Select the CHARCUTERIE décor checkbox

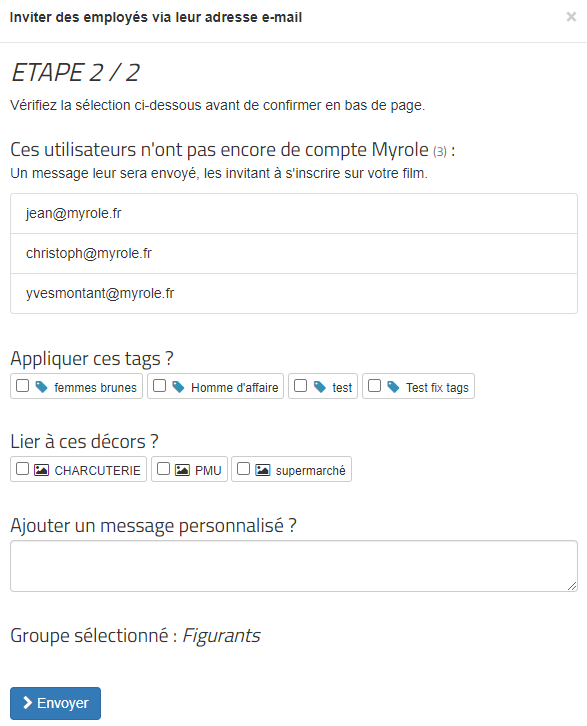point(22,469)
